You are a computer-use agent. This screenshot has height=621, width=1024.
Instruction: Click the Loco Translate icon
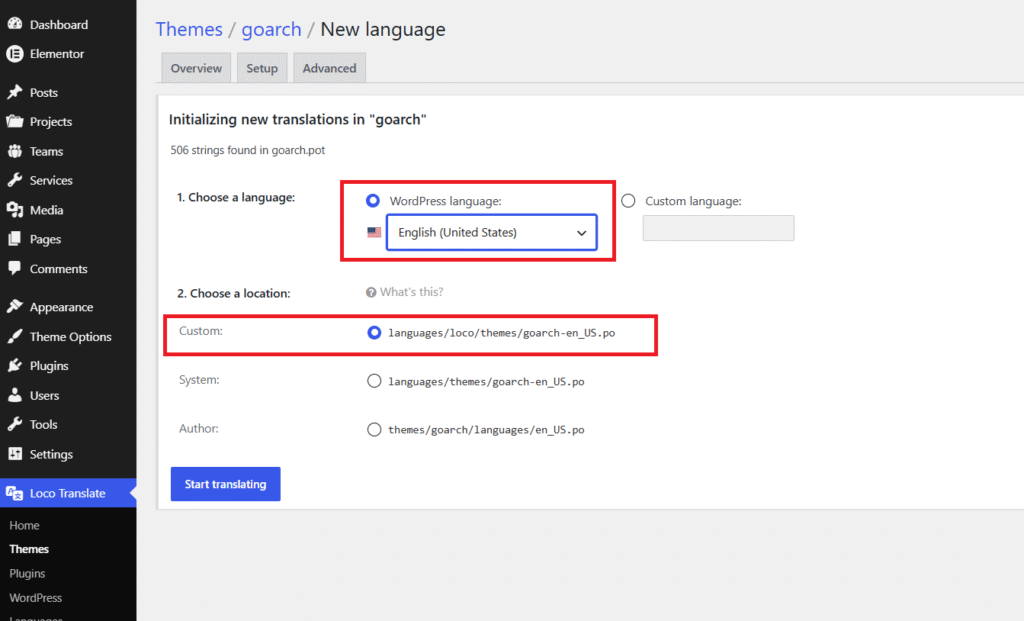point(14,493)
